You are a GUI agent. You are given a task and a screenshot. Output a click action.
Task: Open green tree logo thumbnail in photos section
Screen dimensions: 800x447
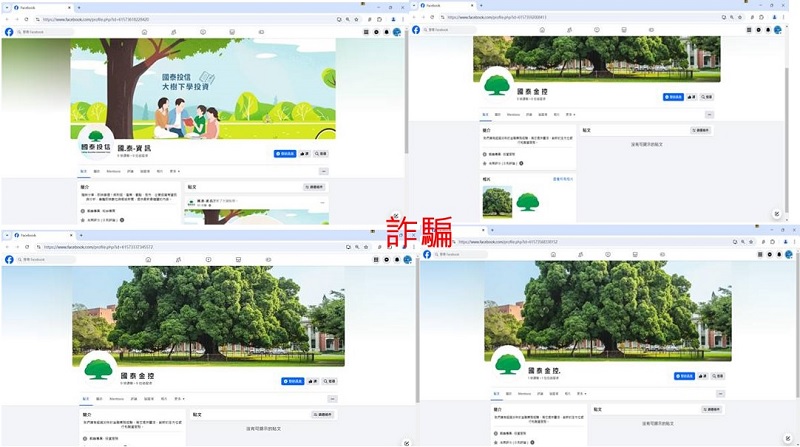(528, 202)
